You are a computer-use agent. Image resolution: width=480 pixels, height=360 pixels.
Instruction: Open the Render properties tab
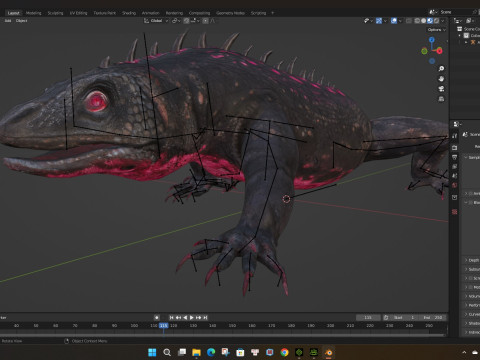(455, 147)
